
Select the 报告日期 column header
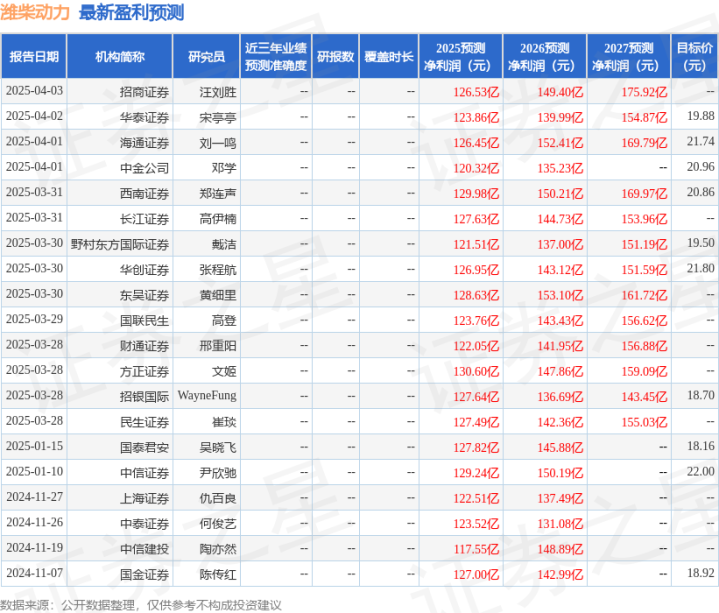coord(34,57)
